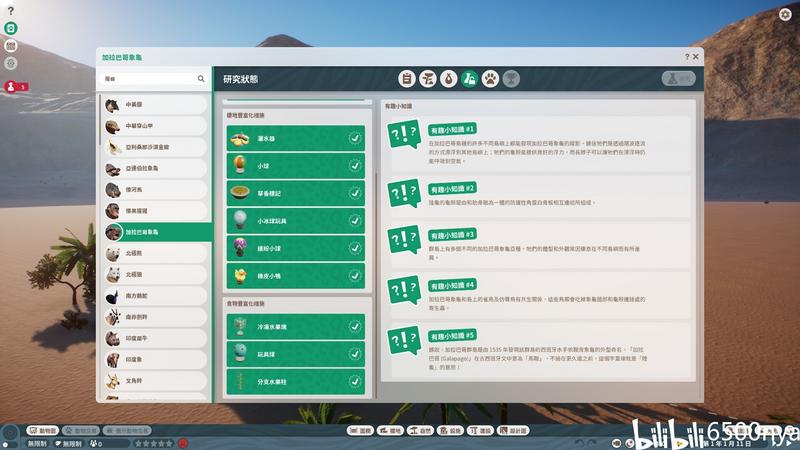The width and height of the screenshot is (800, 450).
Task: Click the greyed research button with flask
Action: [679, 79]
